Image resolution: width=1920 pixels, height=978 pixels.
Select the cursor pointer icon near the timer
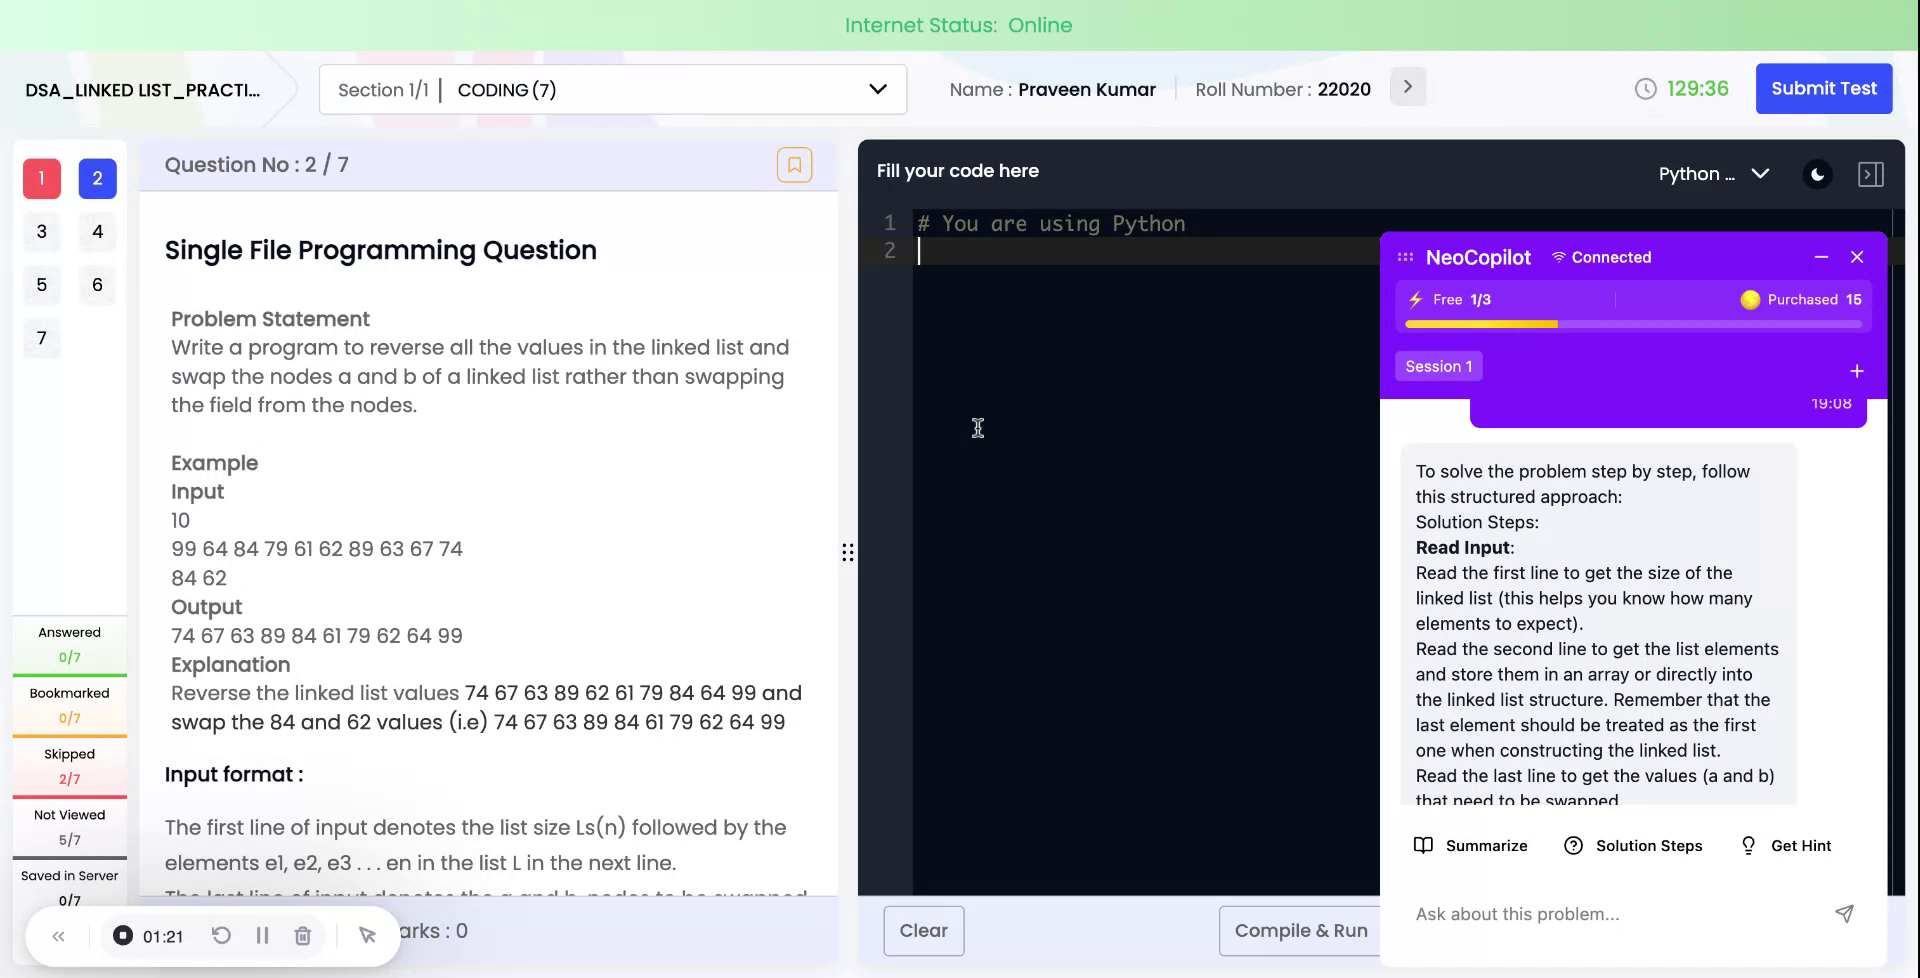[367, 935]
